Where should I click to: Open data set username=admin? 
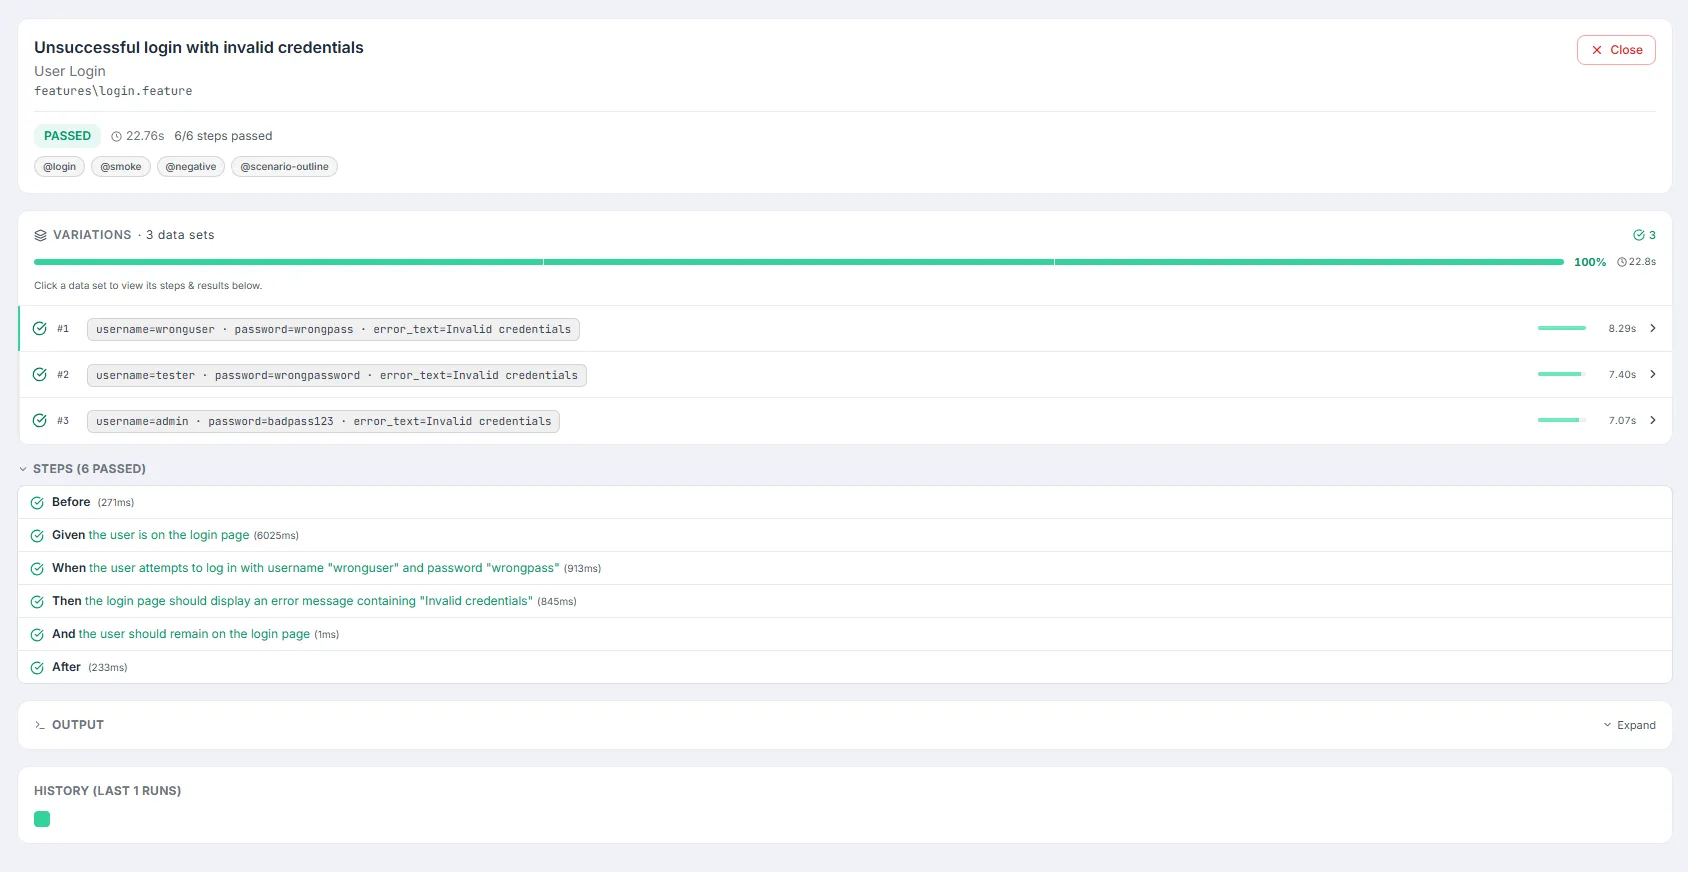click(x=323, y=421)
